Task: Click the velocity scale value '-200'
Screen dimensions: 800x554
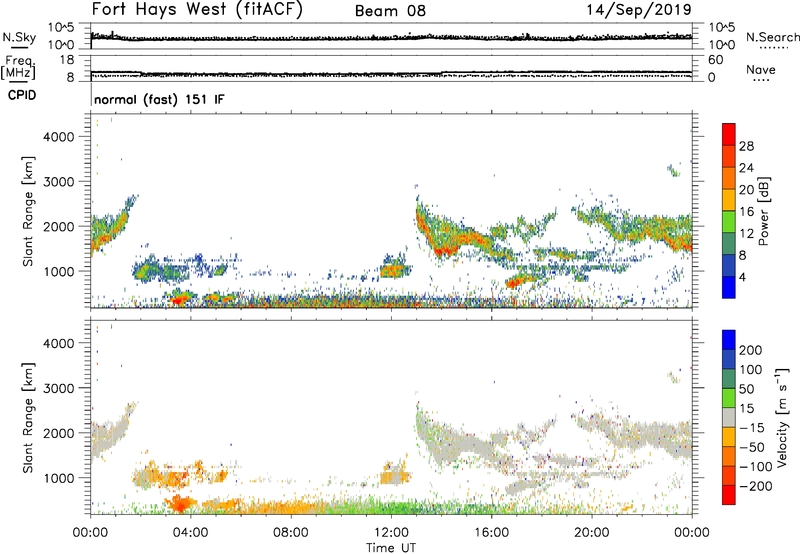Action: pos(755,486)
